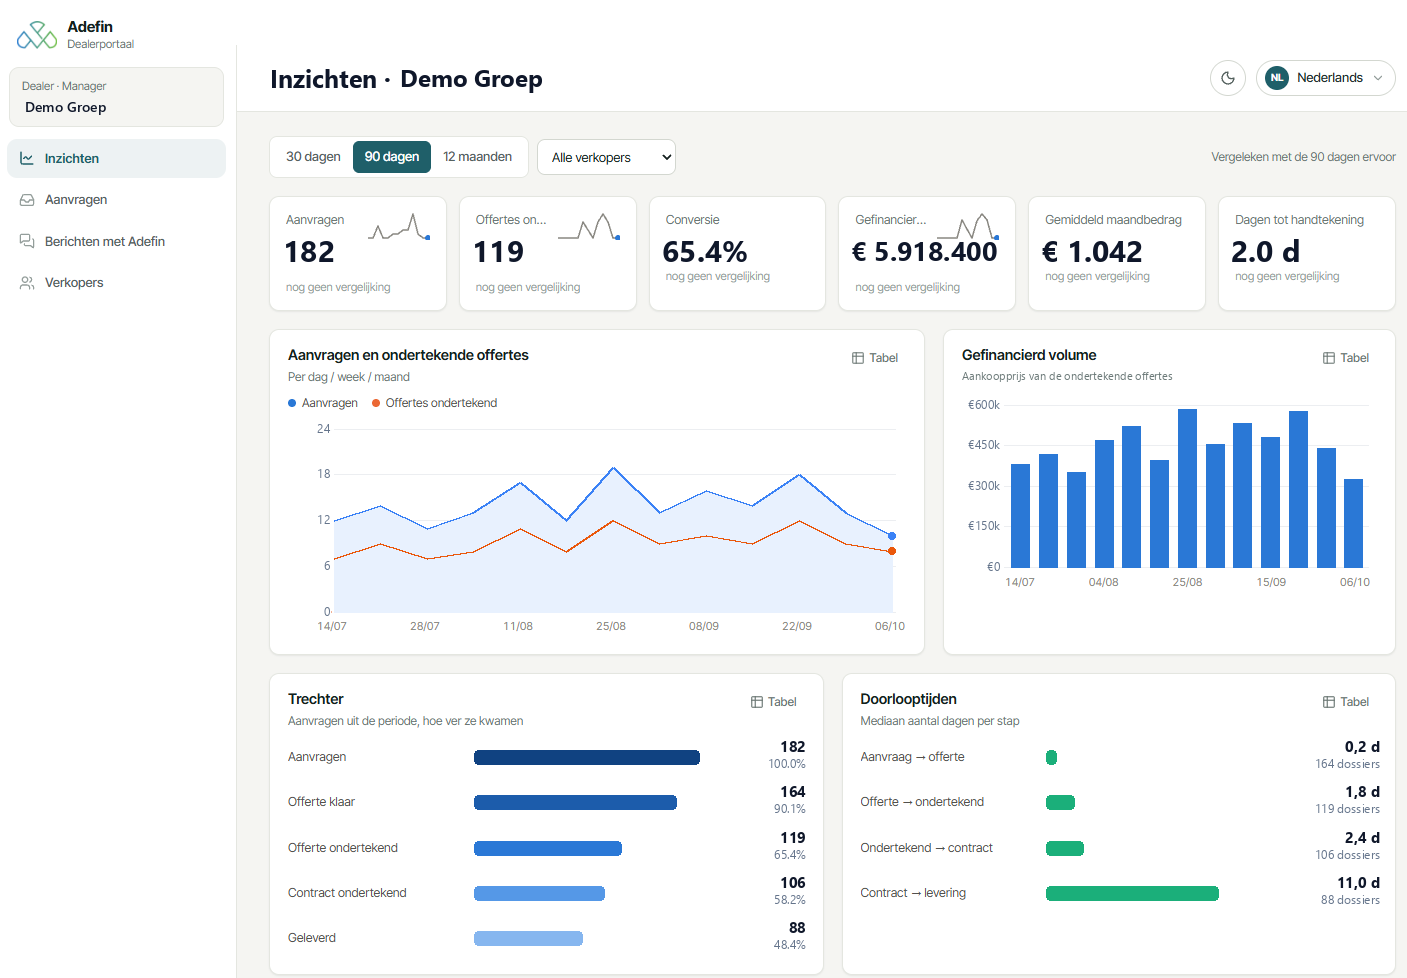Switch Trechter panel to Tabel view
The image size is (1407, 978).
click(774, 702)
